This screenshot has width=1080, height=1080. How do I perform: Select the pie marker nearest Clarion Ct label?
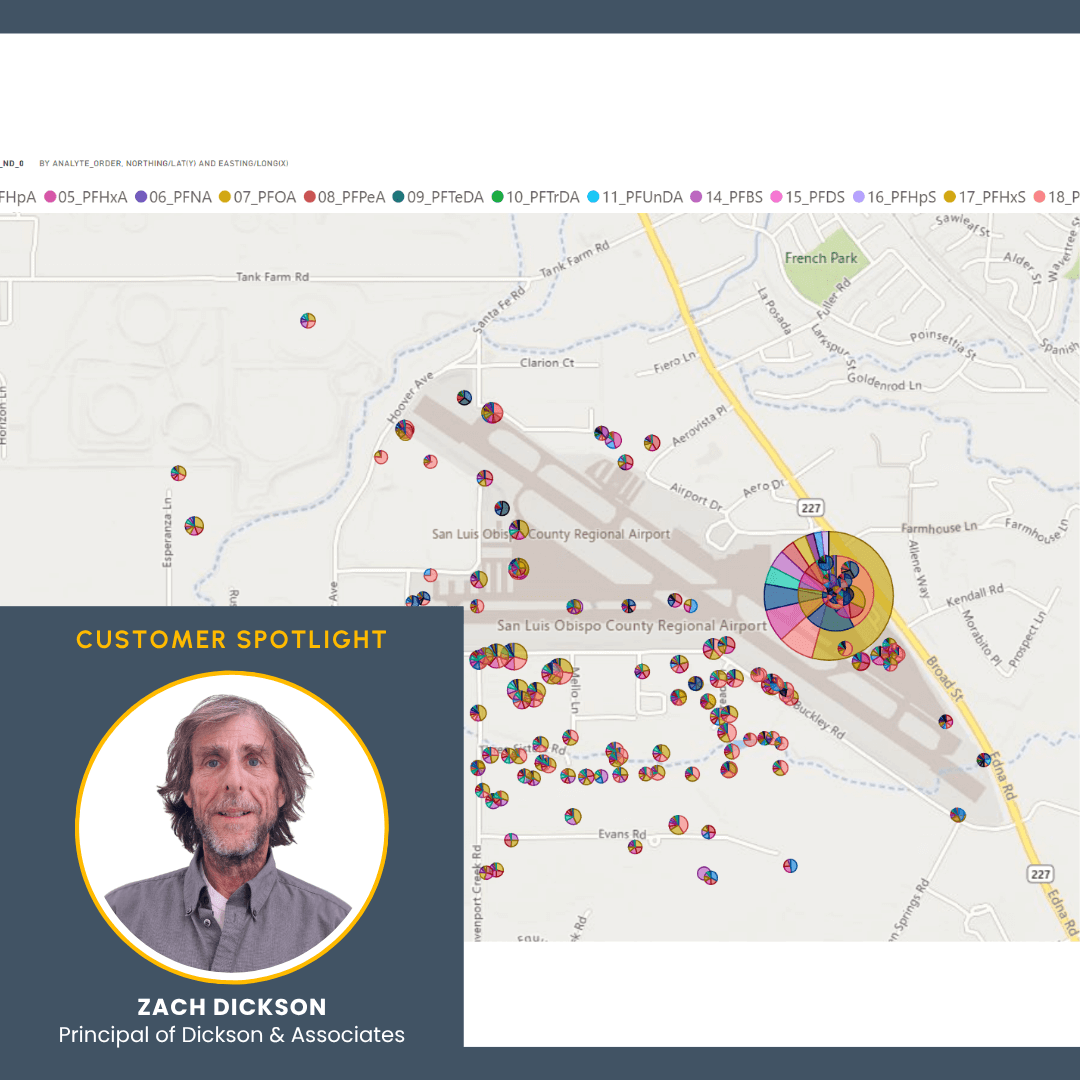coord(492,412)
